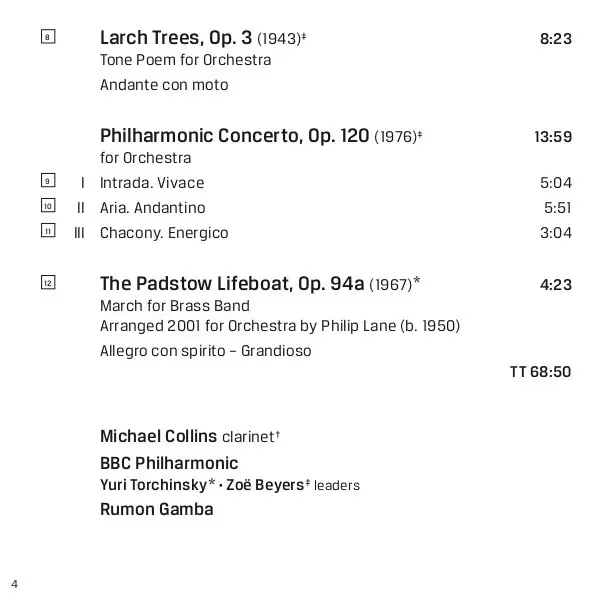Click conductor Rumon Gamba's name

pos(156,509)
